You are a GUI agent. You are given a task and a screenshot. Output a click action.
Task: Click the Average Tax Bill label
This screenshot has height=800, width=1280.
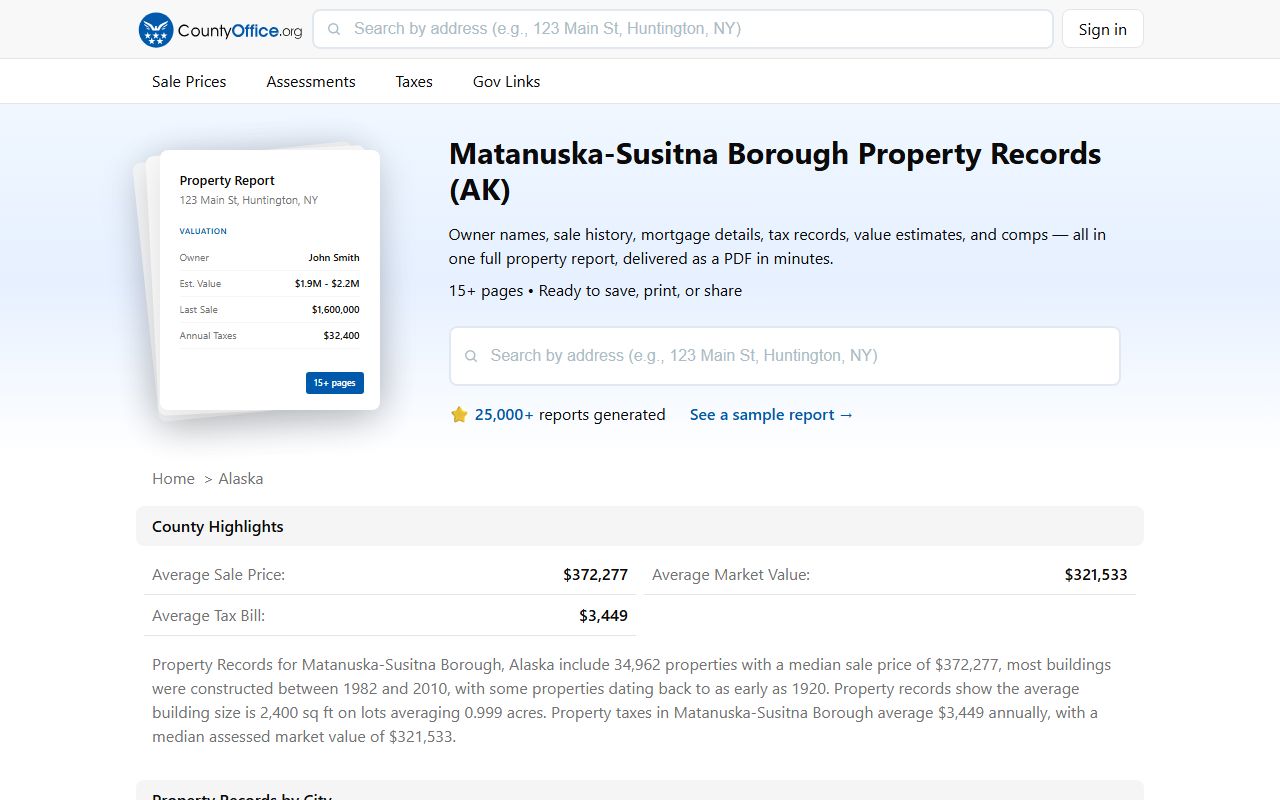(208, 615)
